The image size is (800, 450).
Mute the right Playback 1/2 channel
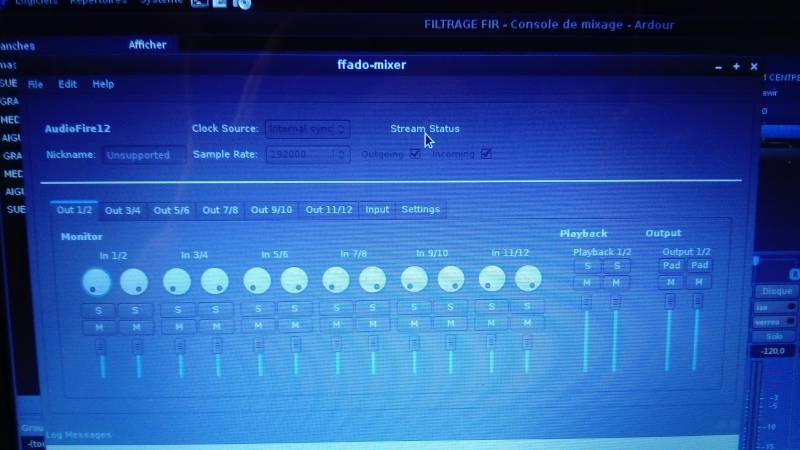pos(616,283)
